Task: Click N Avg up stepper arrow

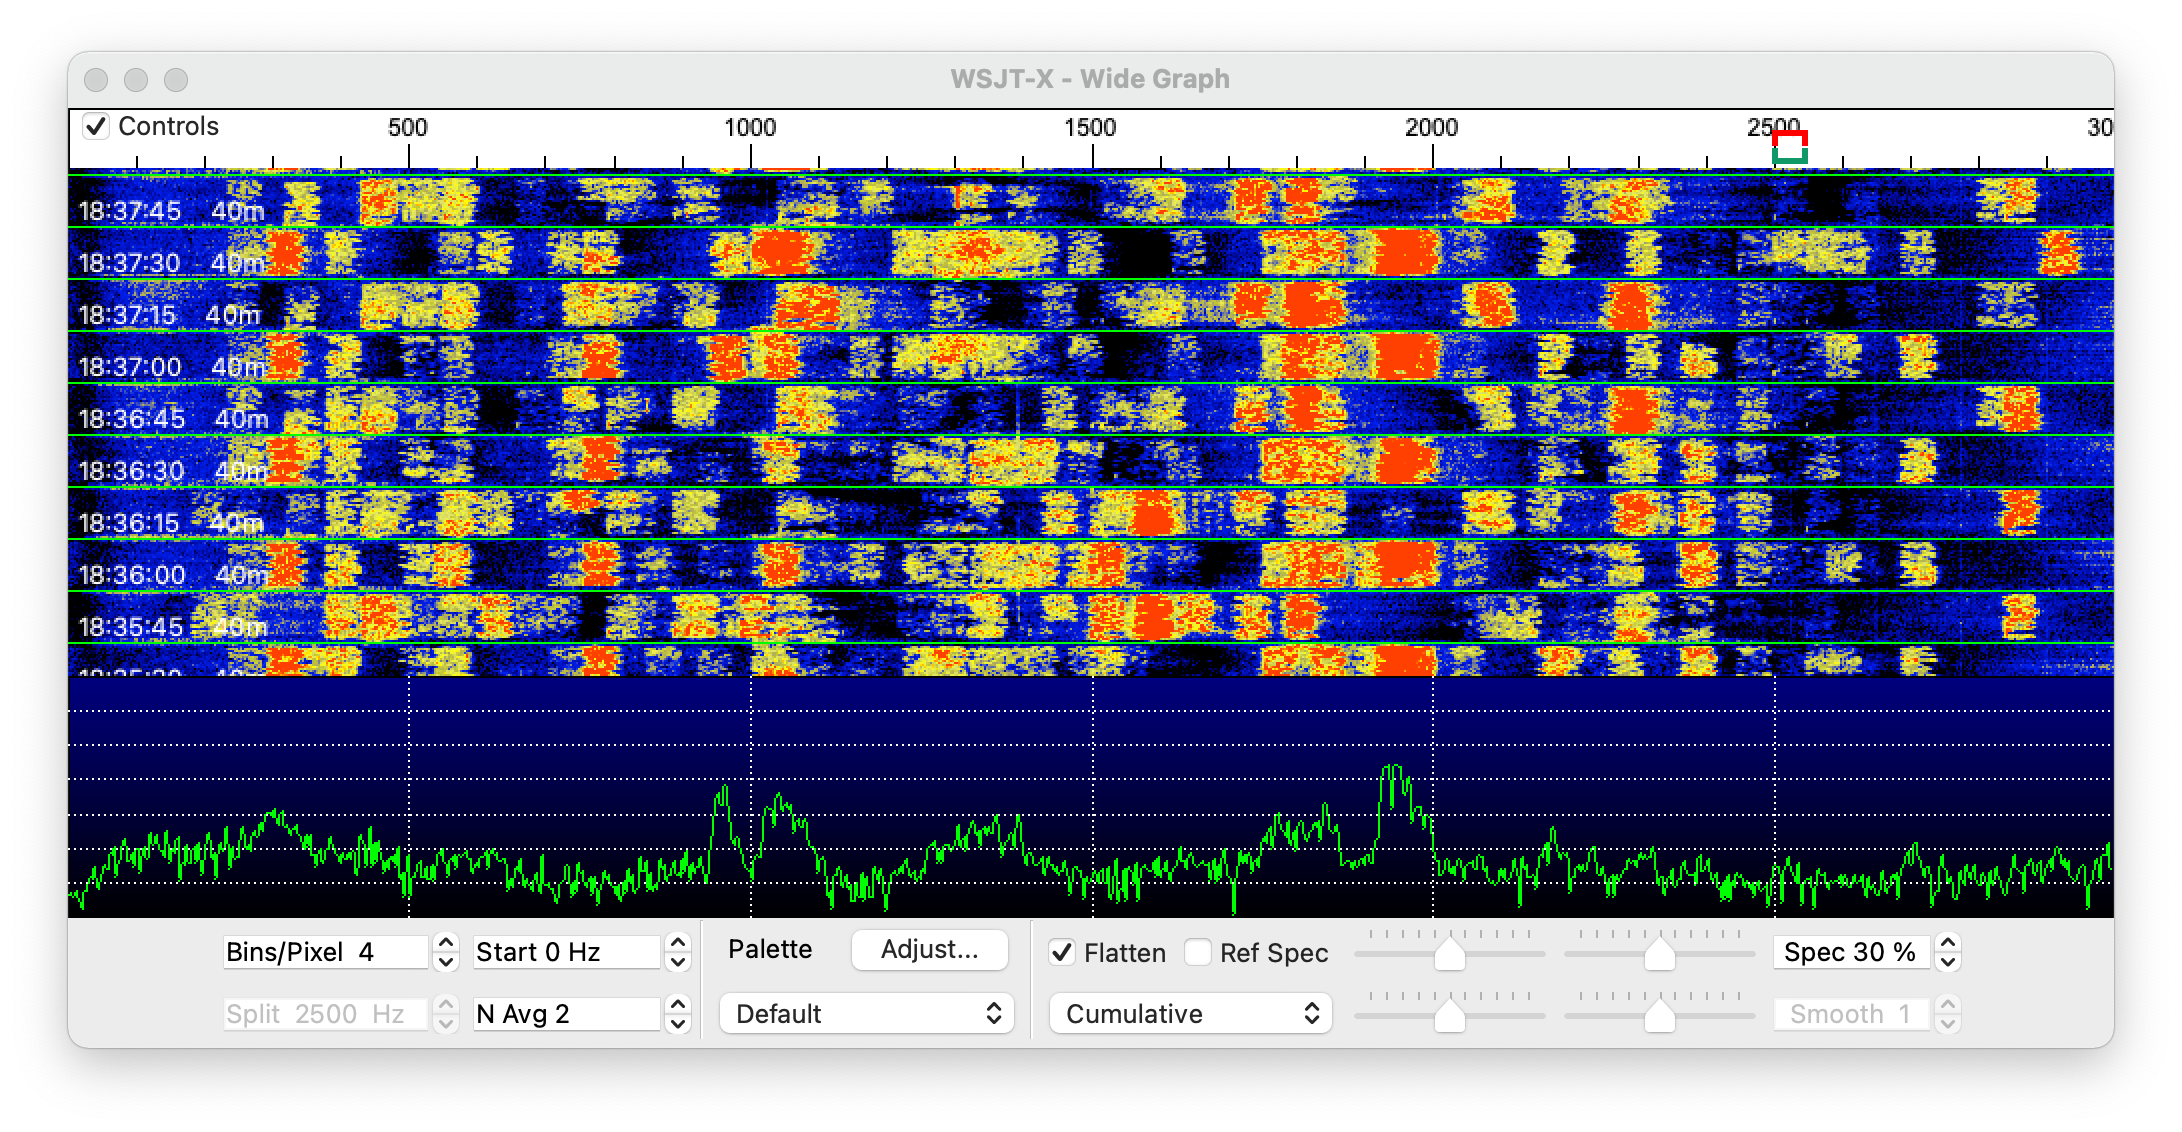Action: [678, 1005]
